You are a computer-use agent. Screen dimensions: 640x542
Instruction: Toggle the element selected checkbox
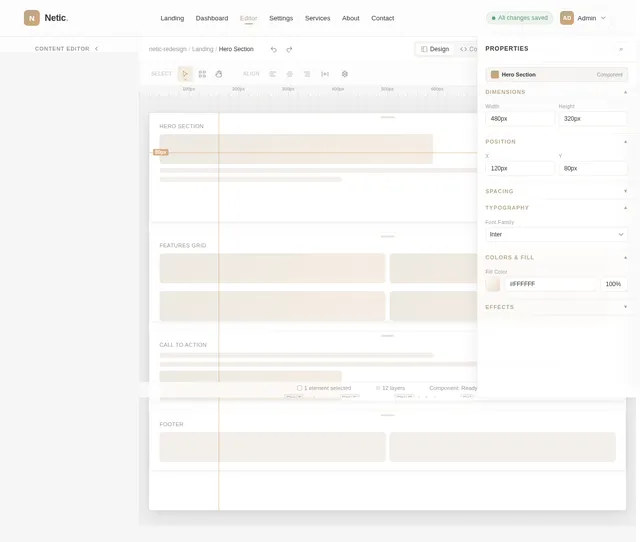pyautogui.click(x=300, y=388)
